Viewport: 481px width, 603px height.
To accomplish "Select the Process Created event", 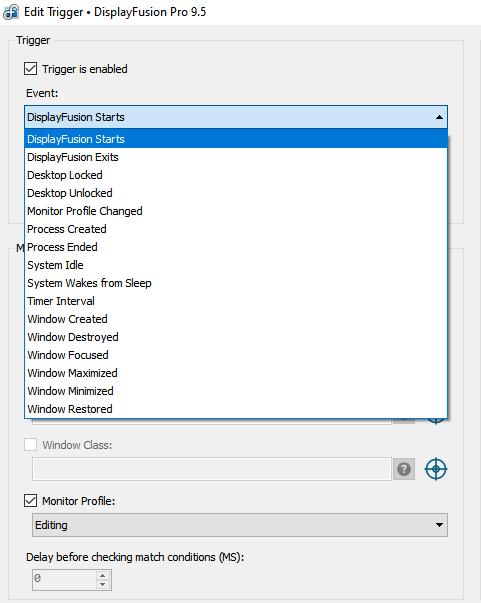I will click(x=236, y=229).
